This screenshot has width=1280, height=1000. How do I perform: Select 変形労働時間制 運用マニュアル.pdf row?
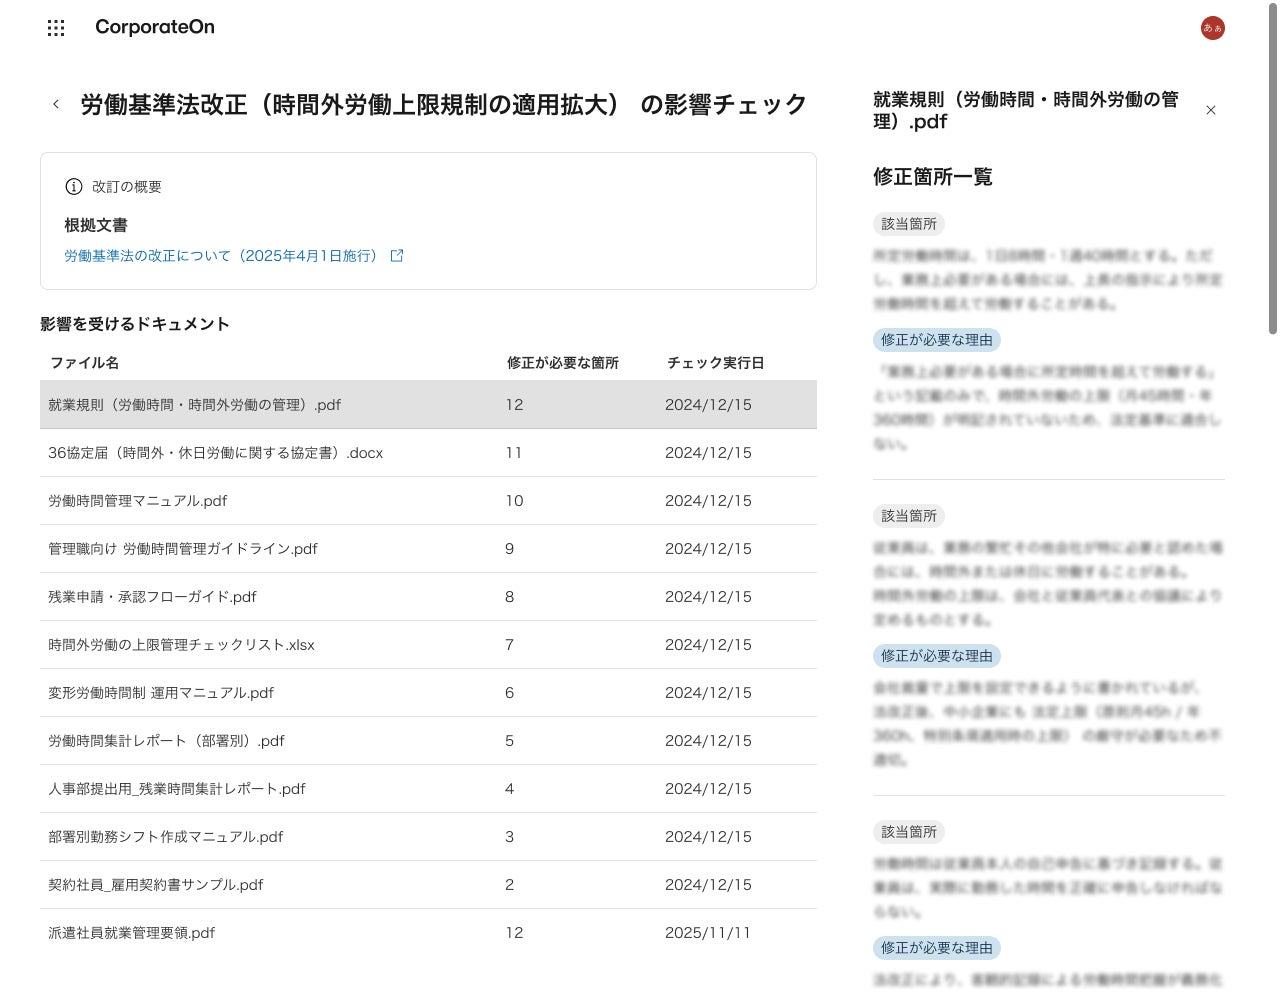[428, 693]
